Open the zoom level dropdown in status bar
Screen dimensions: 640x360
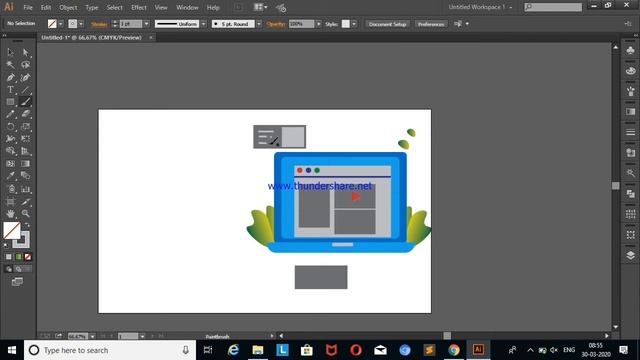pos(93,336)
